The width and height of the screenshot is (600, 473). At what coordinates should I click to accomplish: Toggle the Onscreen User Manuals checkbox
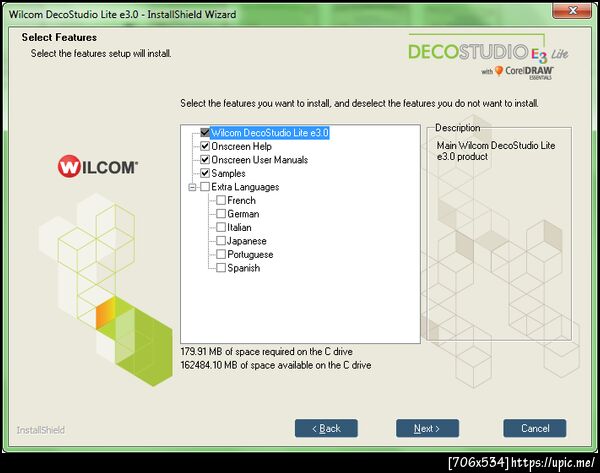coord(205,160)
